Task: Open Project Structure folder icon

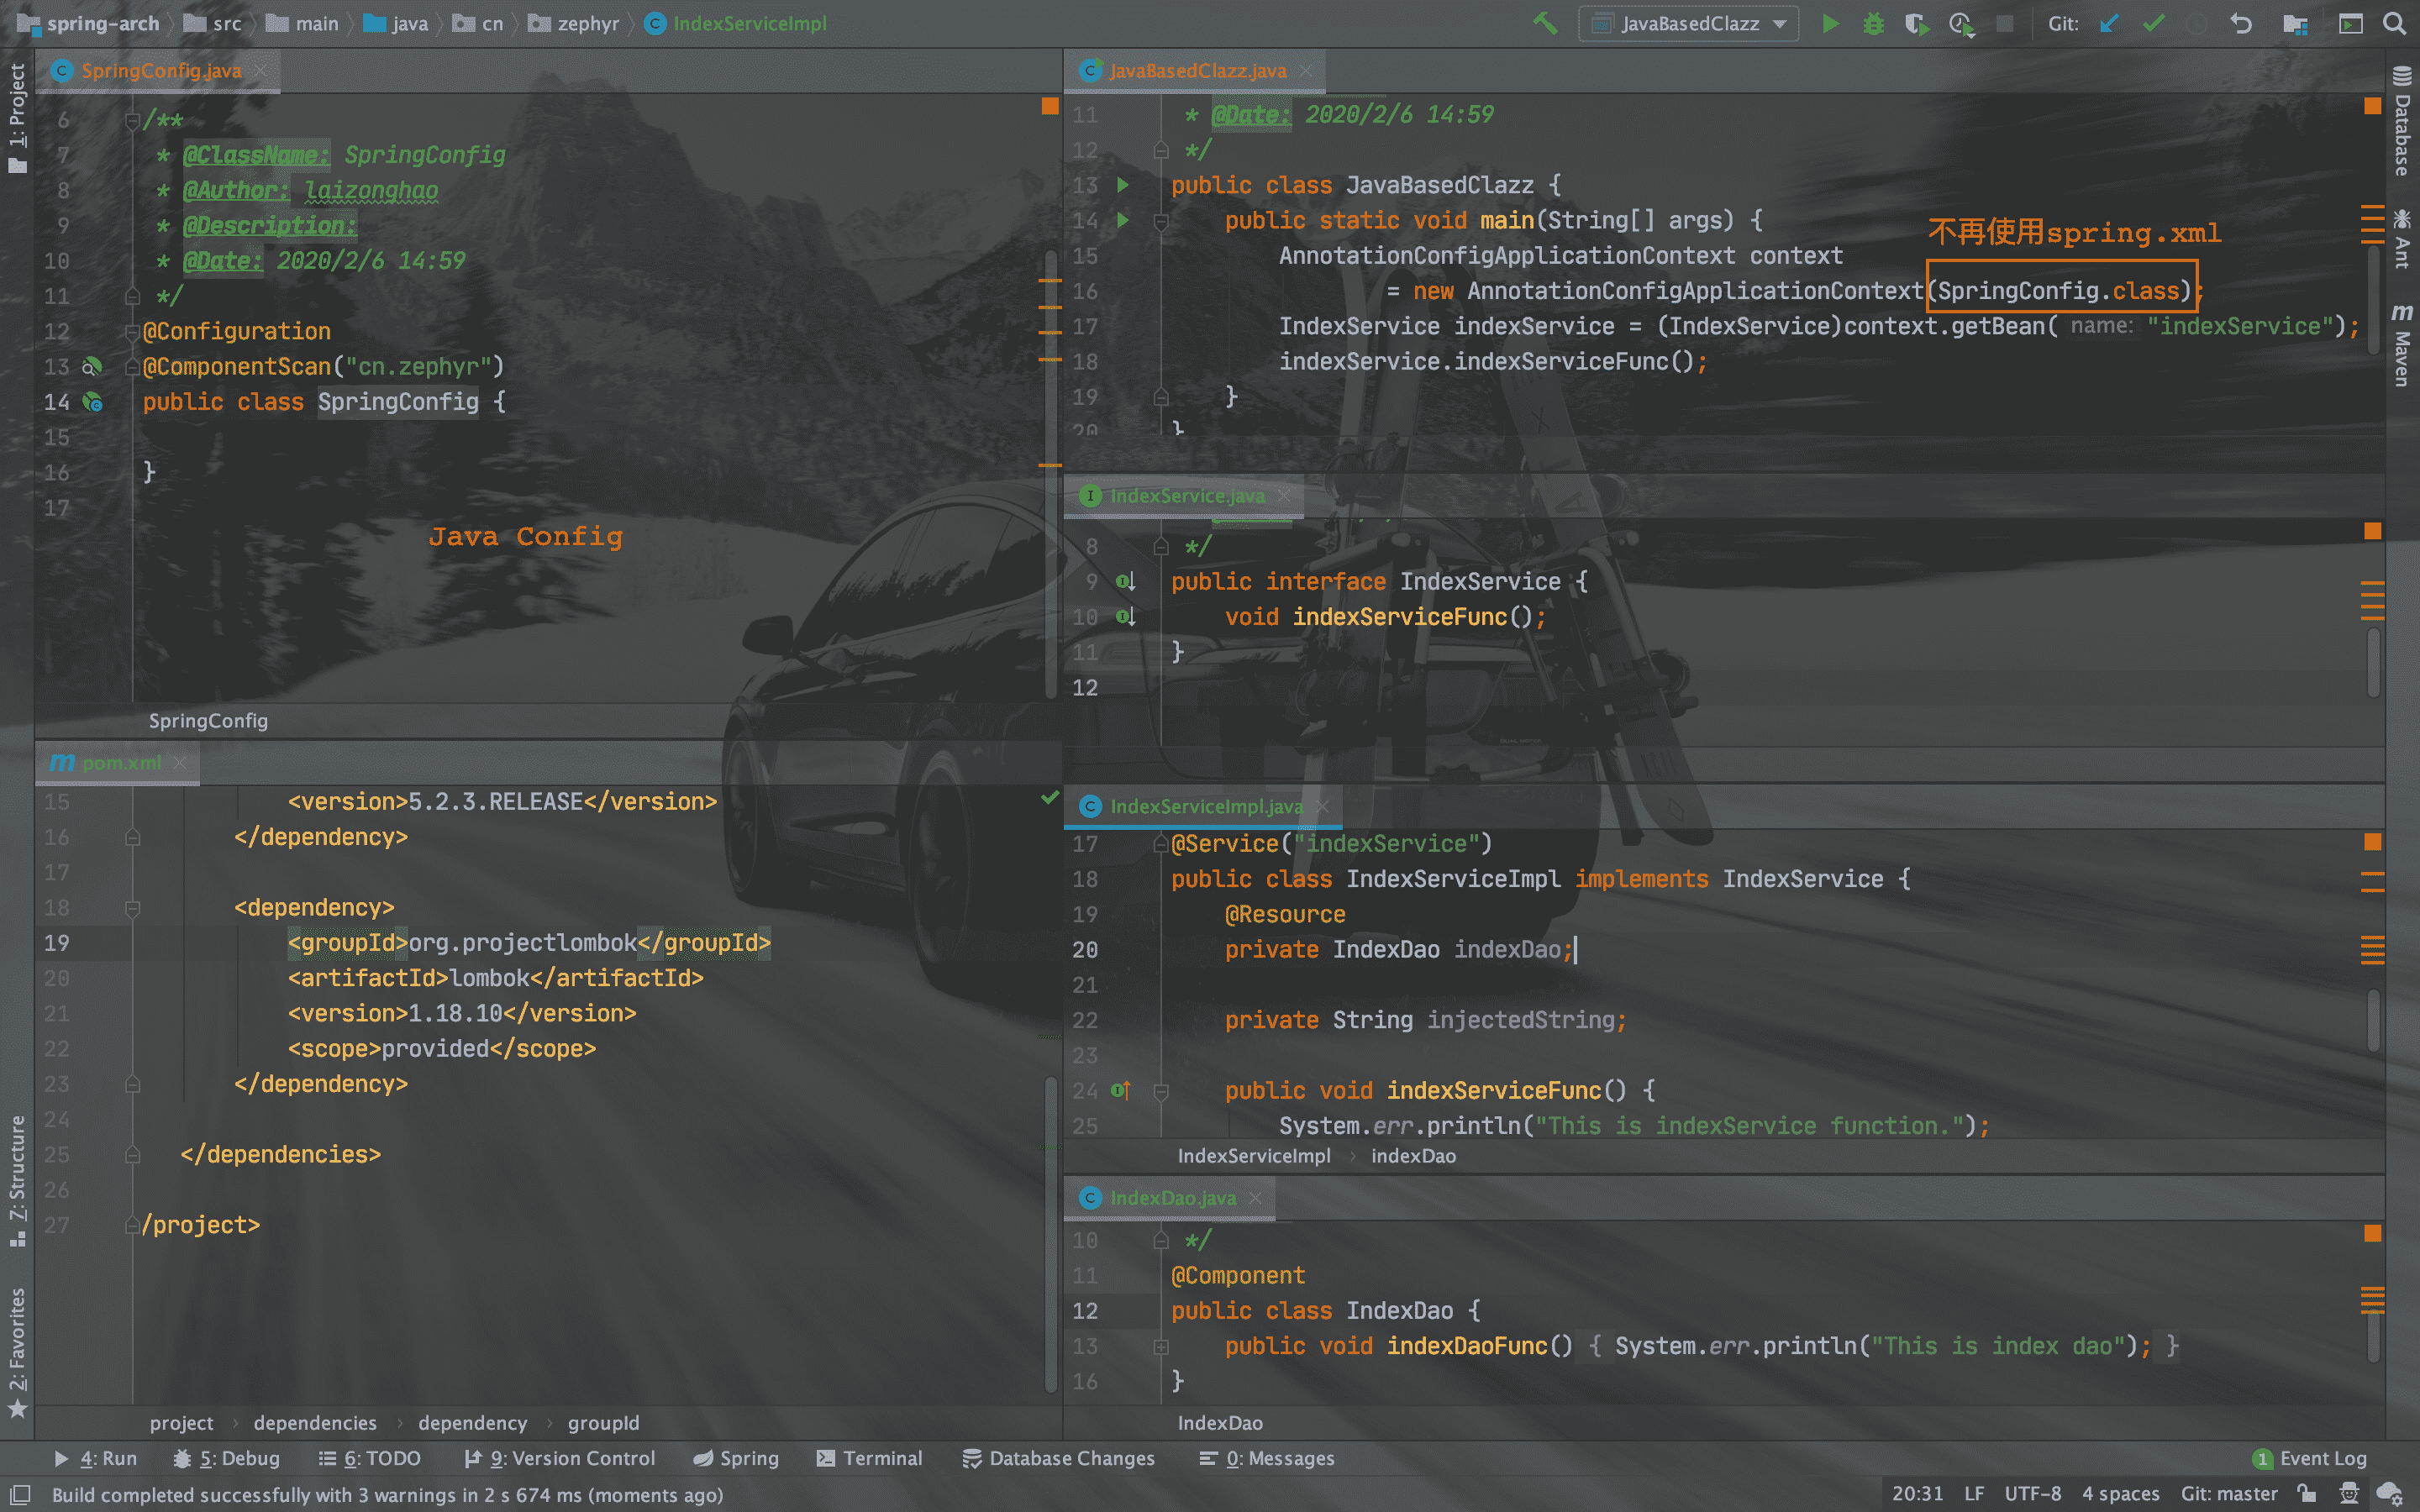Action: point(2295,23)
